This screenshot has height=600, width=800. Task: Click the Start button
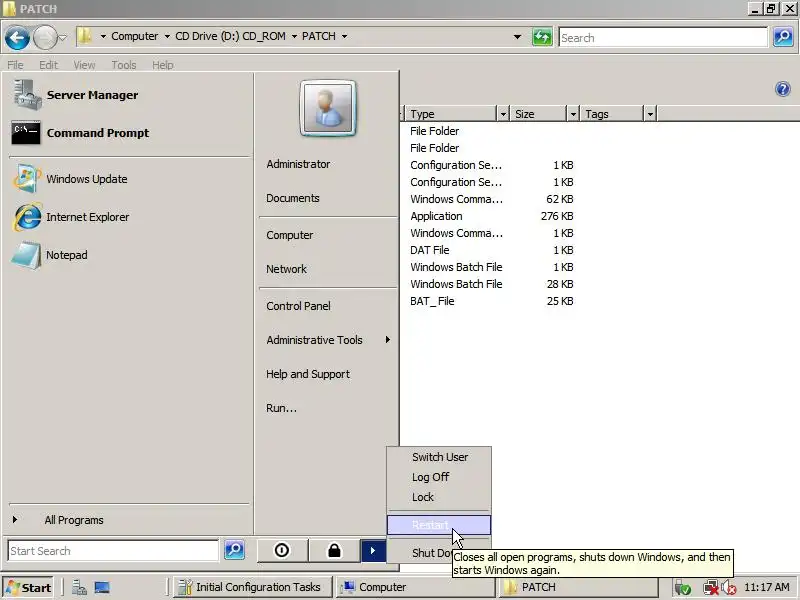(29, 588)
